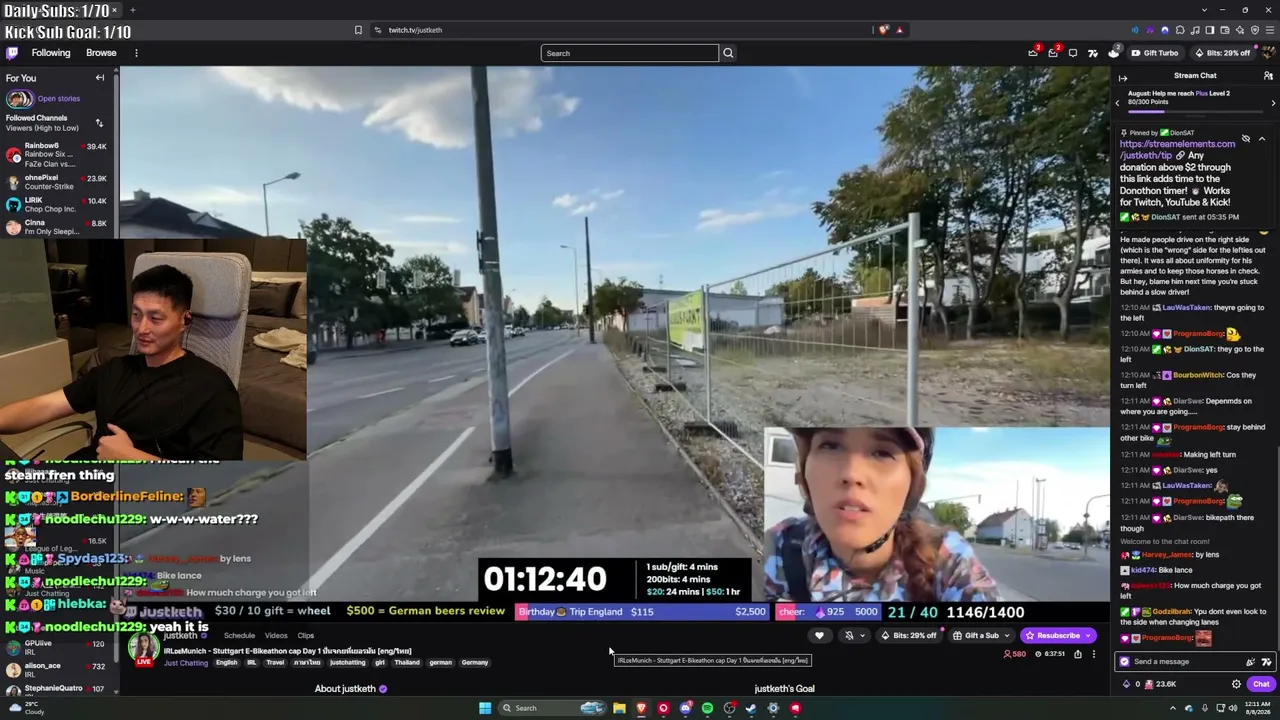Image resolution: width=1280 pixels, height=720 pixels.
Task: Open the browser wallet icon
Action: tap(1225, 30)
